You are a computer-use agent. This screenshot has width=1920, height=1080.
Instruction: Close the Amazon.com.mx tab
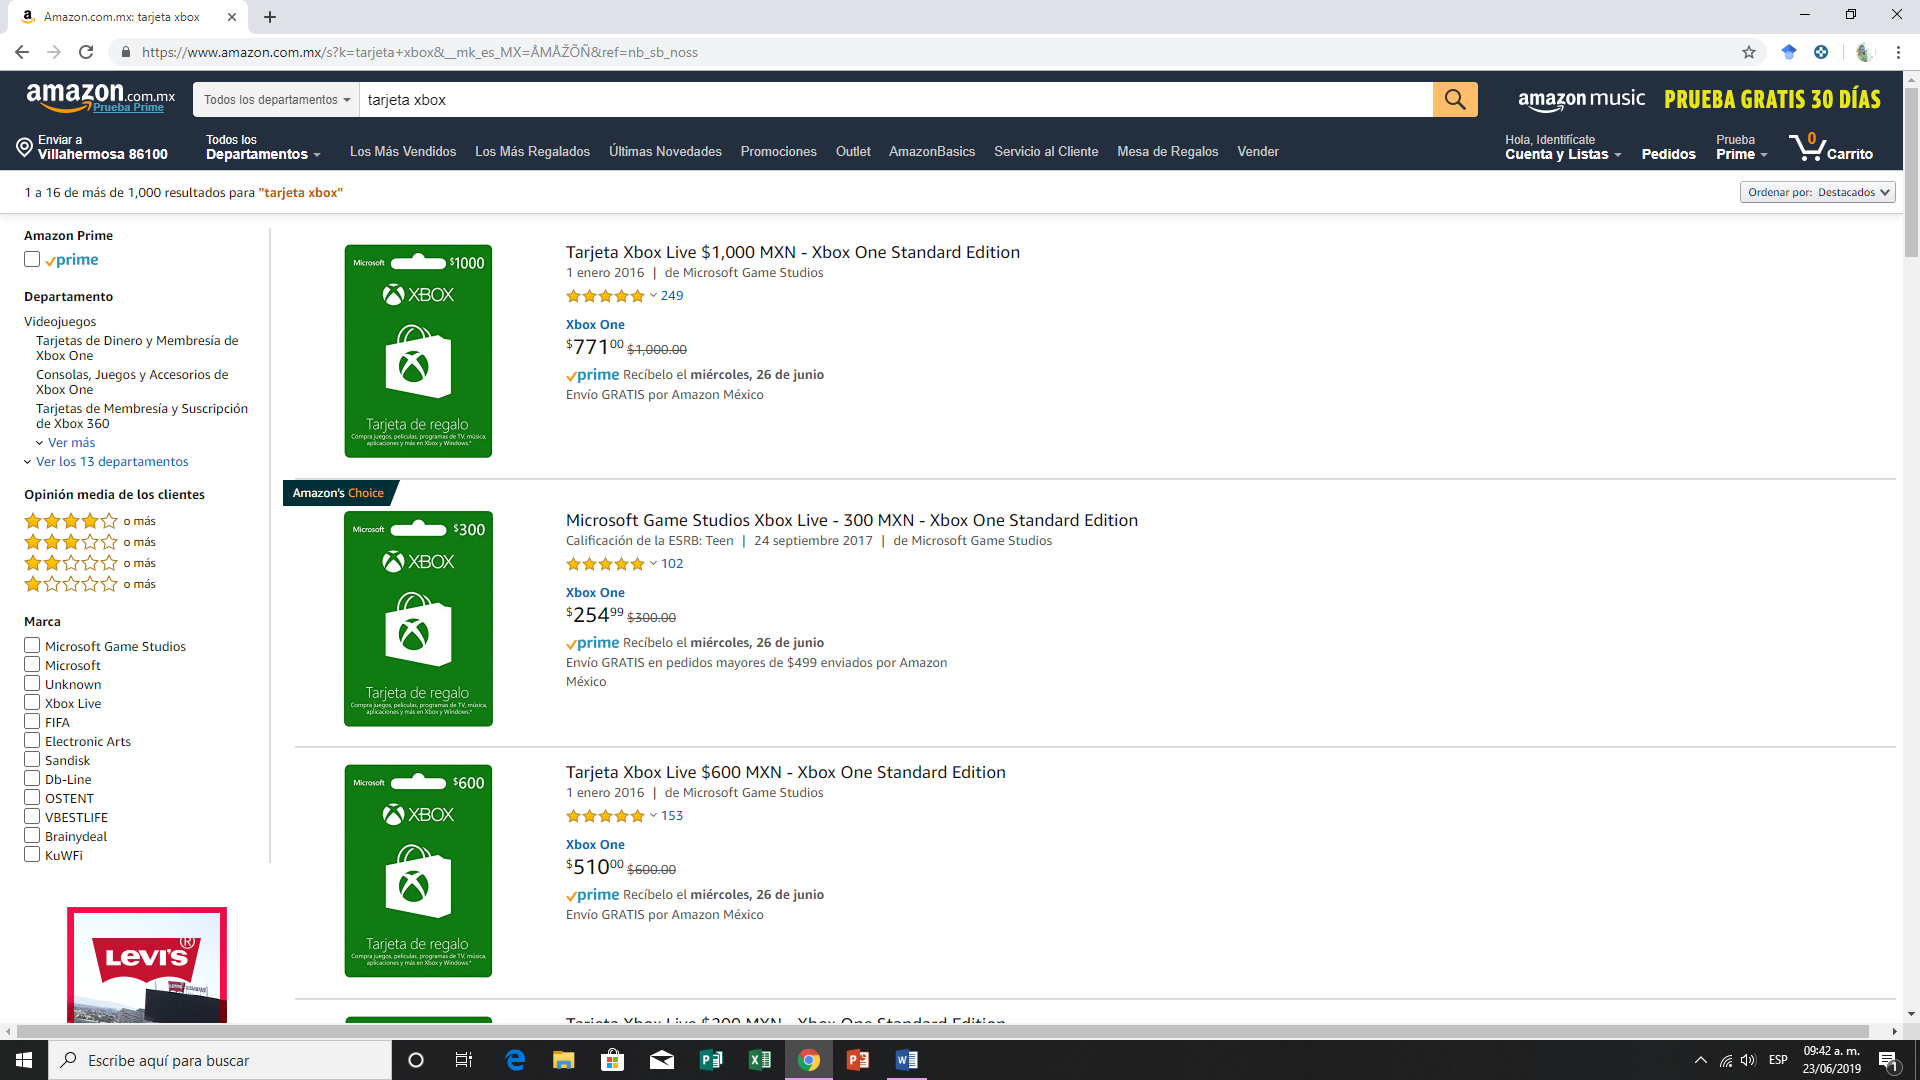(x=232, y=17)
